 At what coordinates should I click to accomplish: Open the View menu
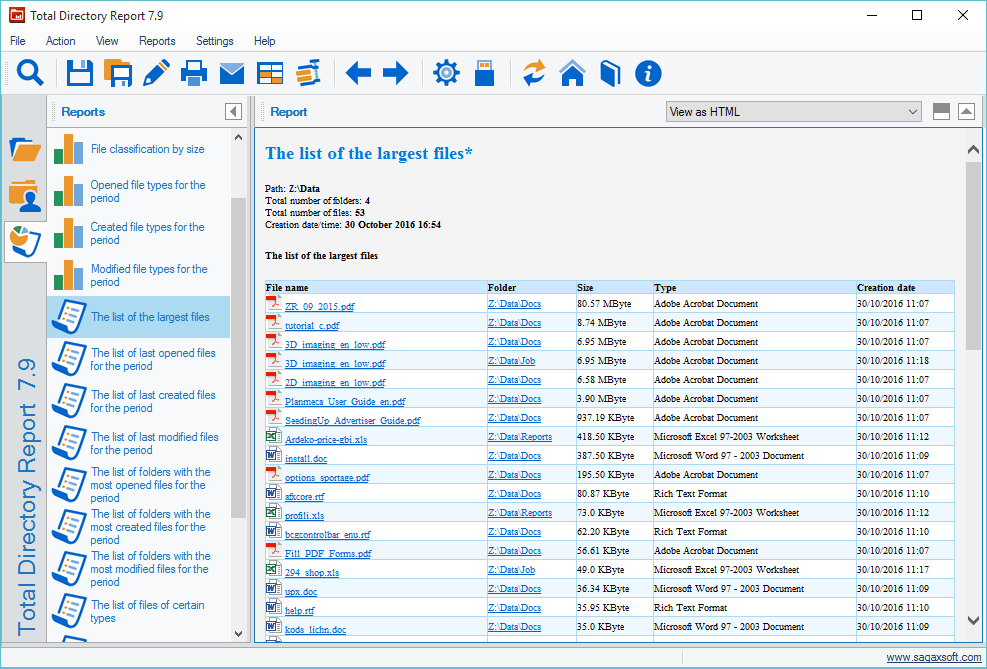click(x=107, y=41)
